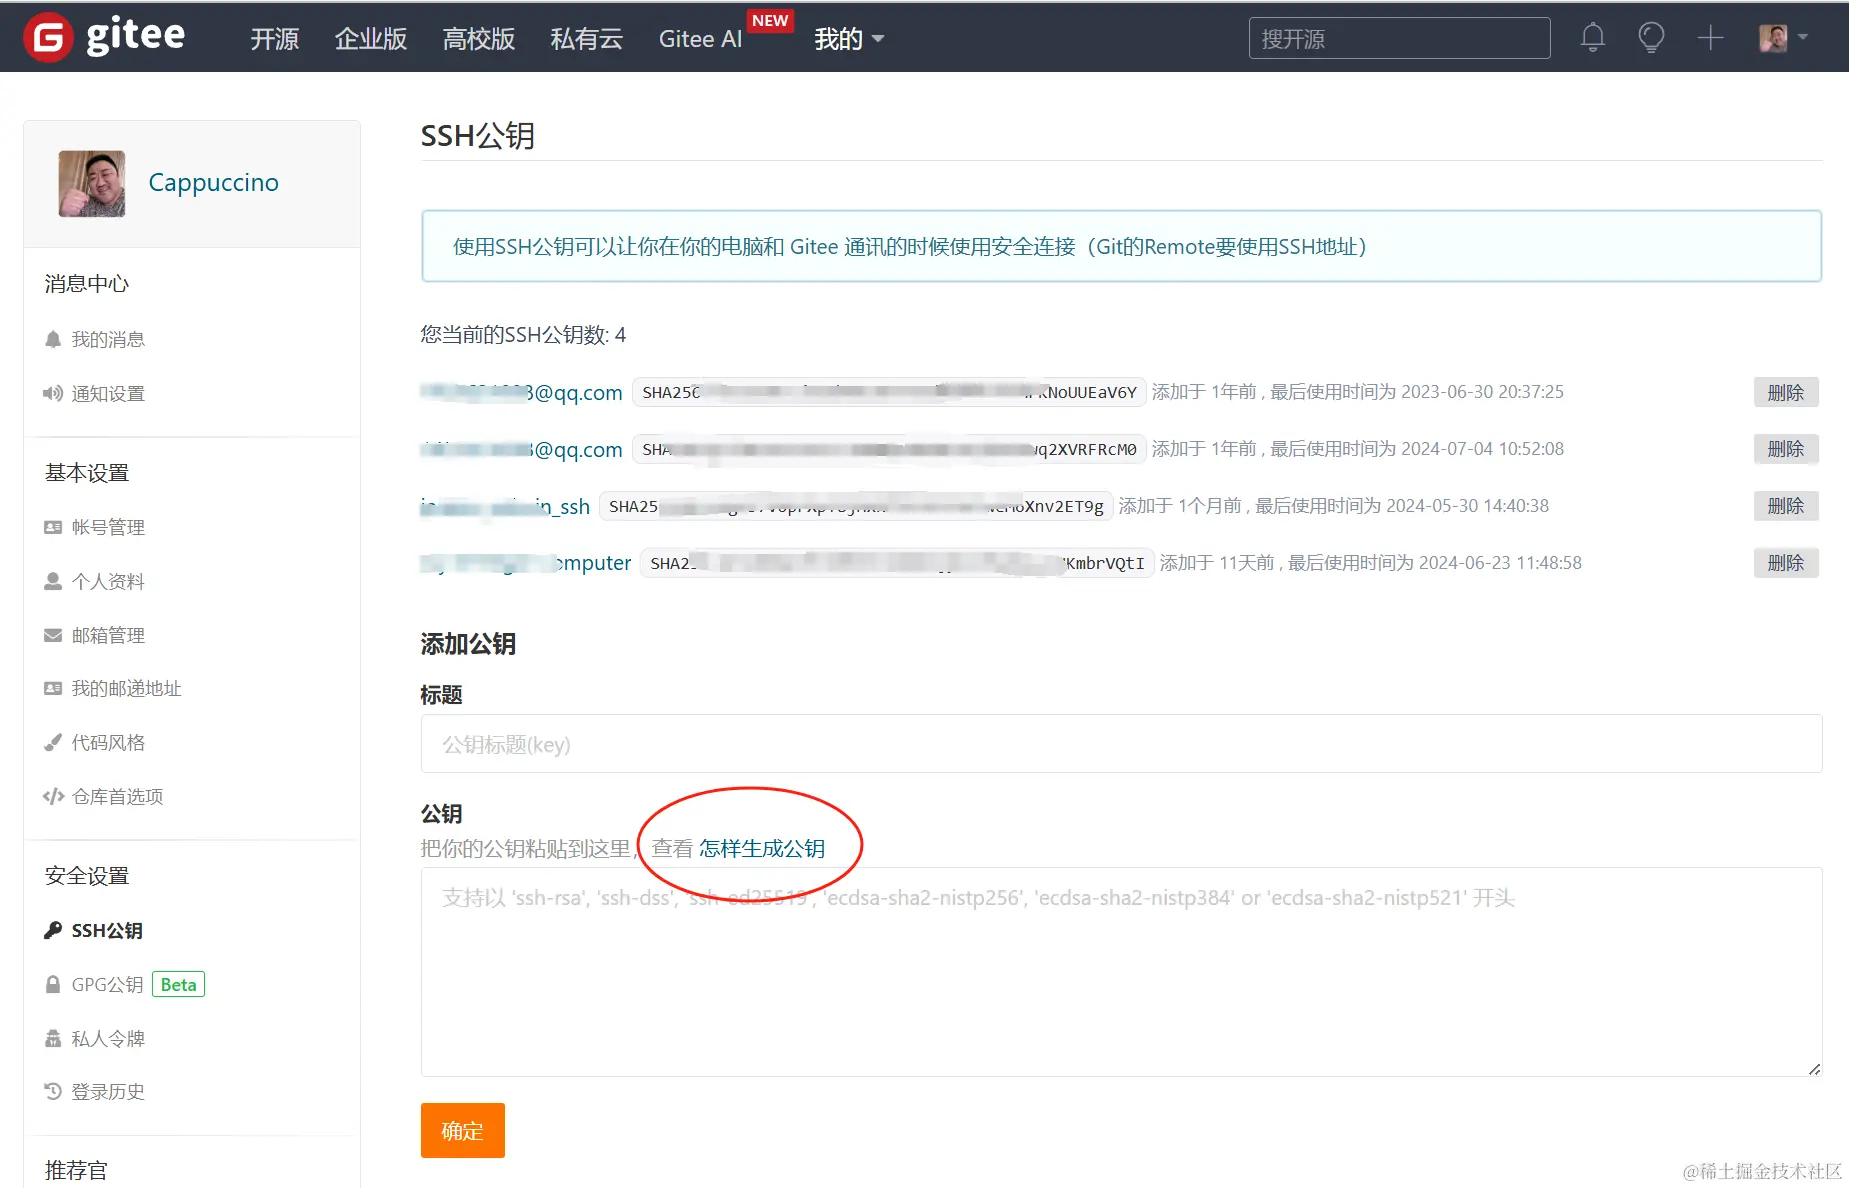Open the notifications bell icon
Viewport: 1849px width, 1188px height.
(1593, 38)
